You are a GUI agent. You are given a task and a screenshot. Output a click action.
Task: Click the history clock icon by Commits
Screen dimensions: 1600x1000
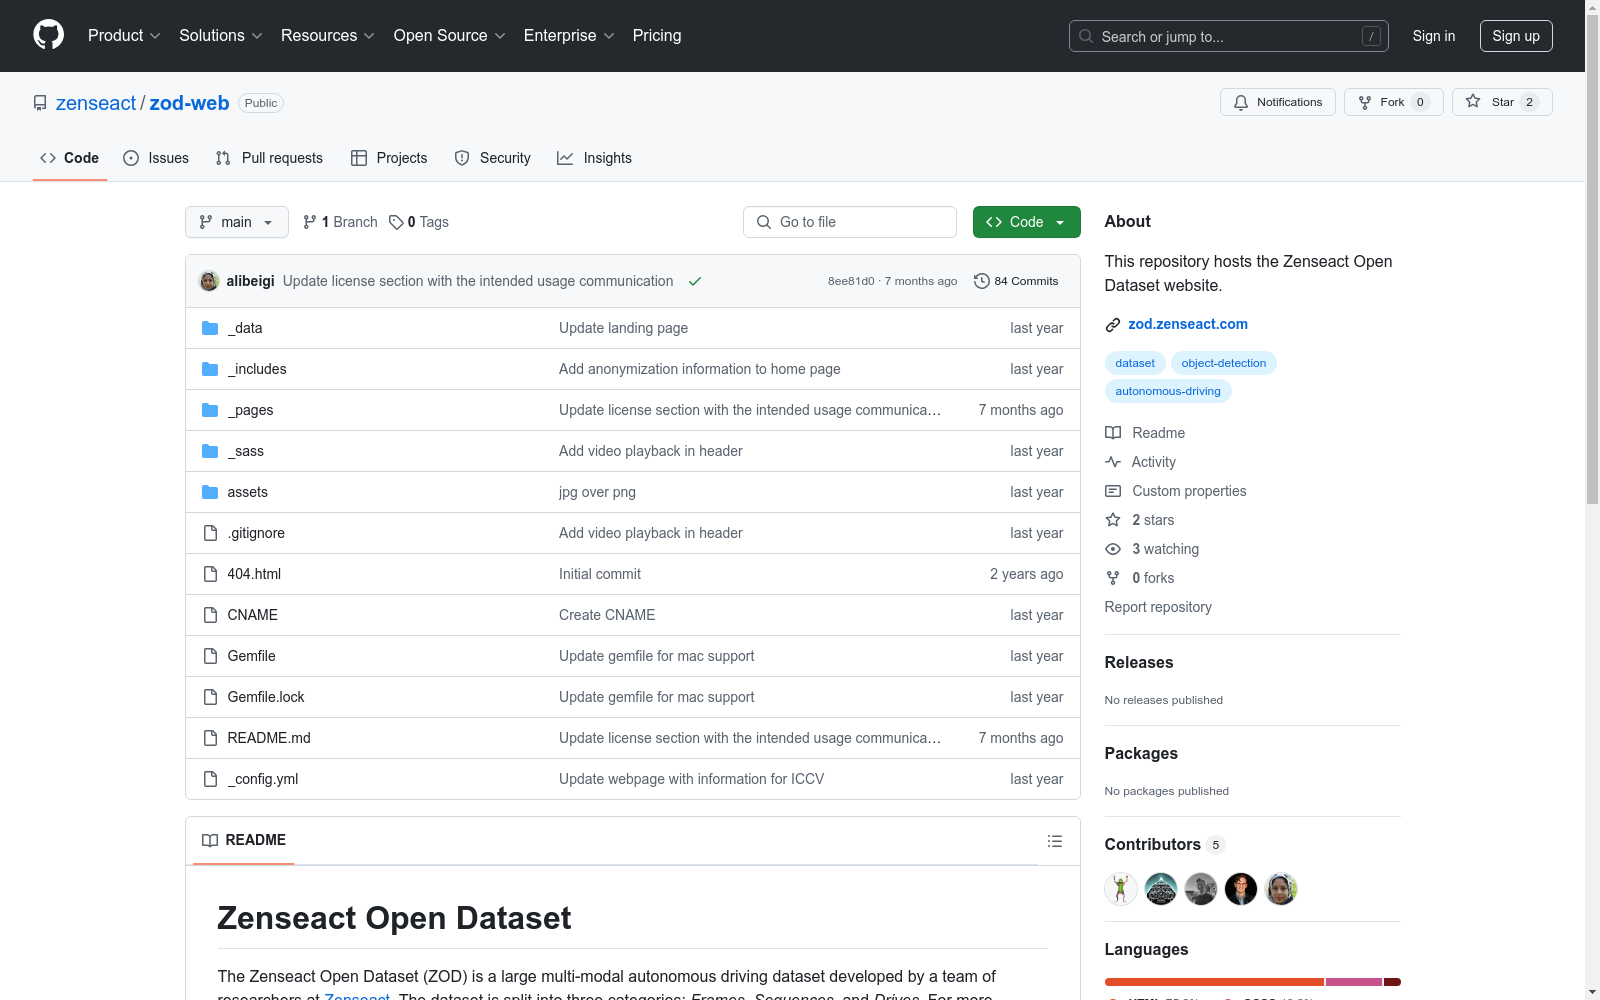[982, 281]
